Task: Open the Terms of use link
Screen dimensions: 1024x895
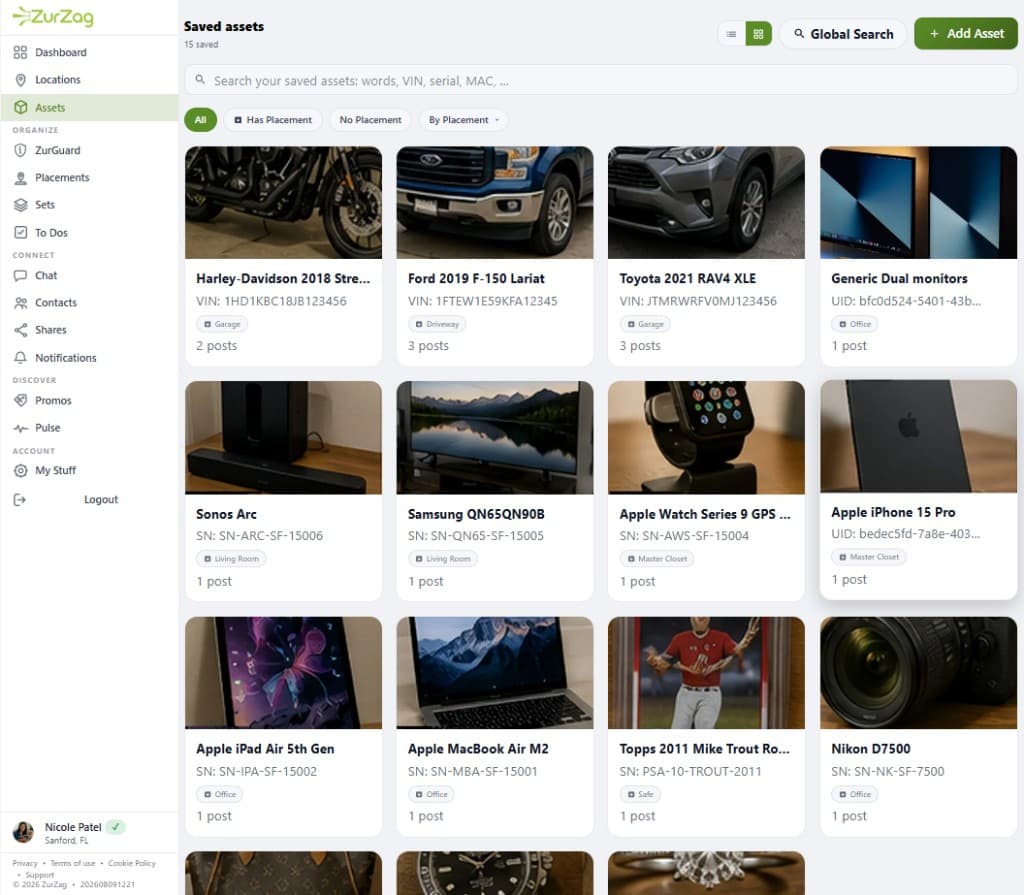Action: click(x=72, y=864)
